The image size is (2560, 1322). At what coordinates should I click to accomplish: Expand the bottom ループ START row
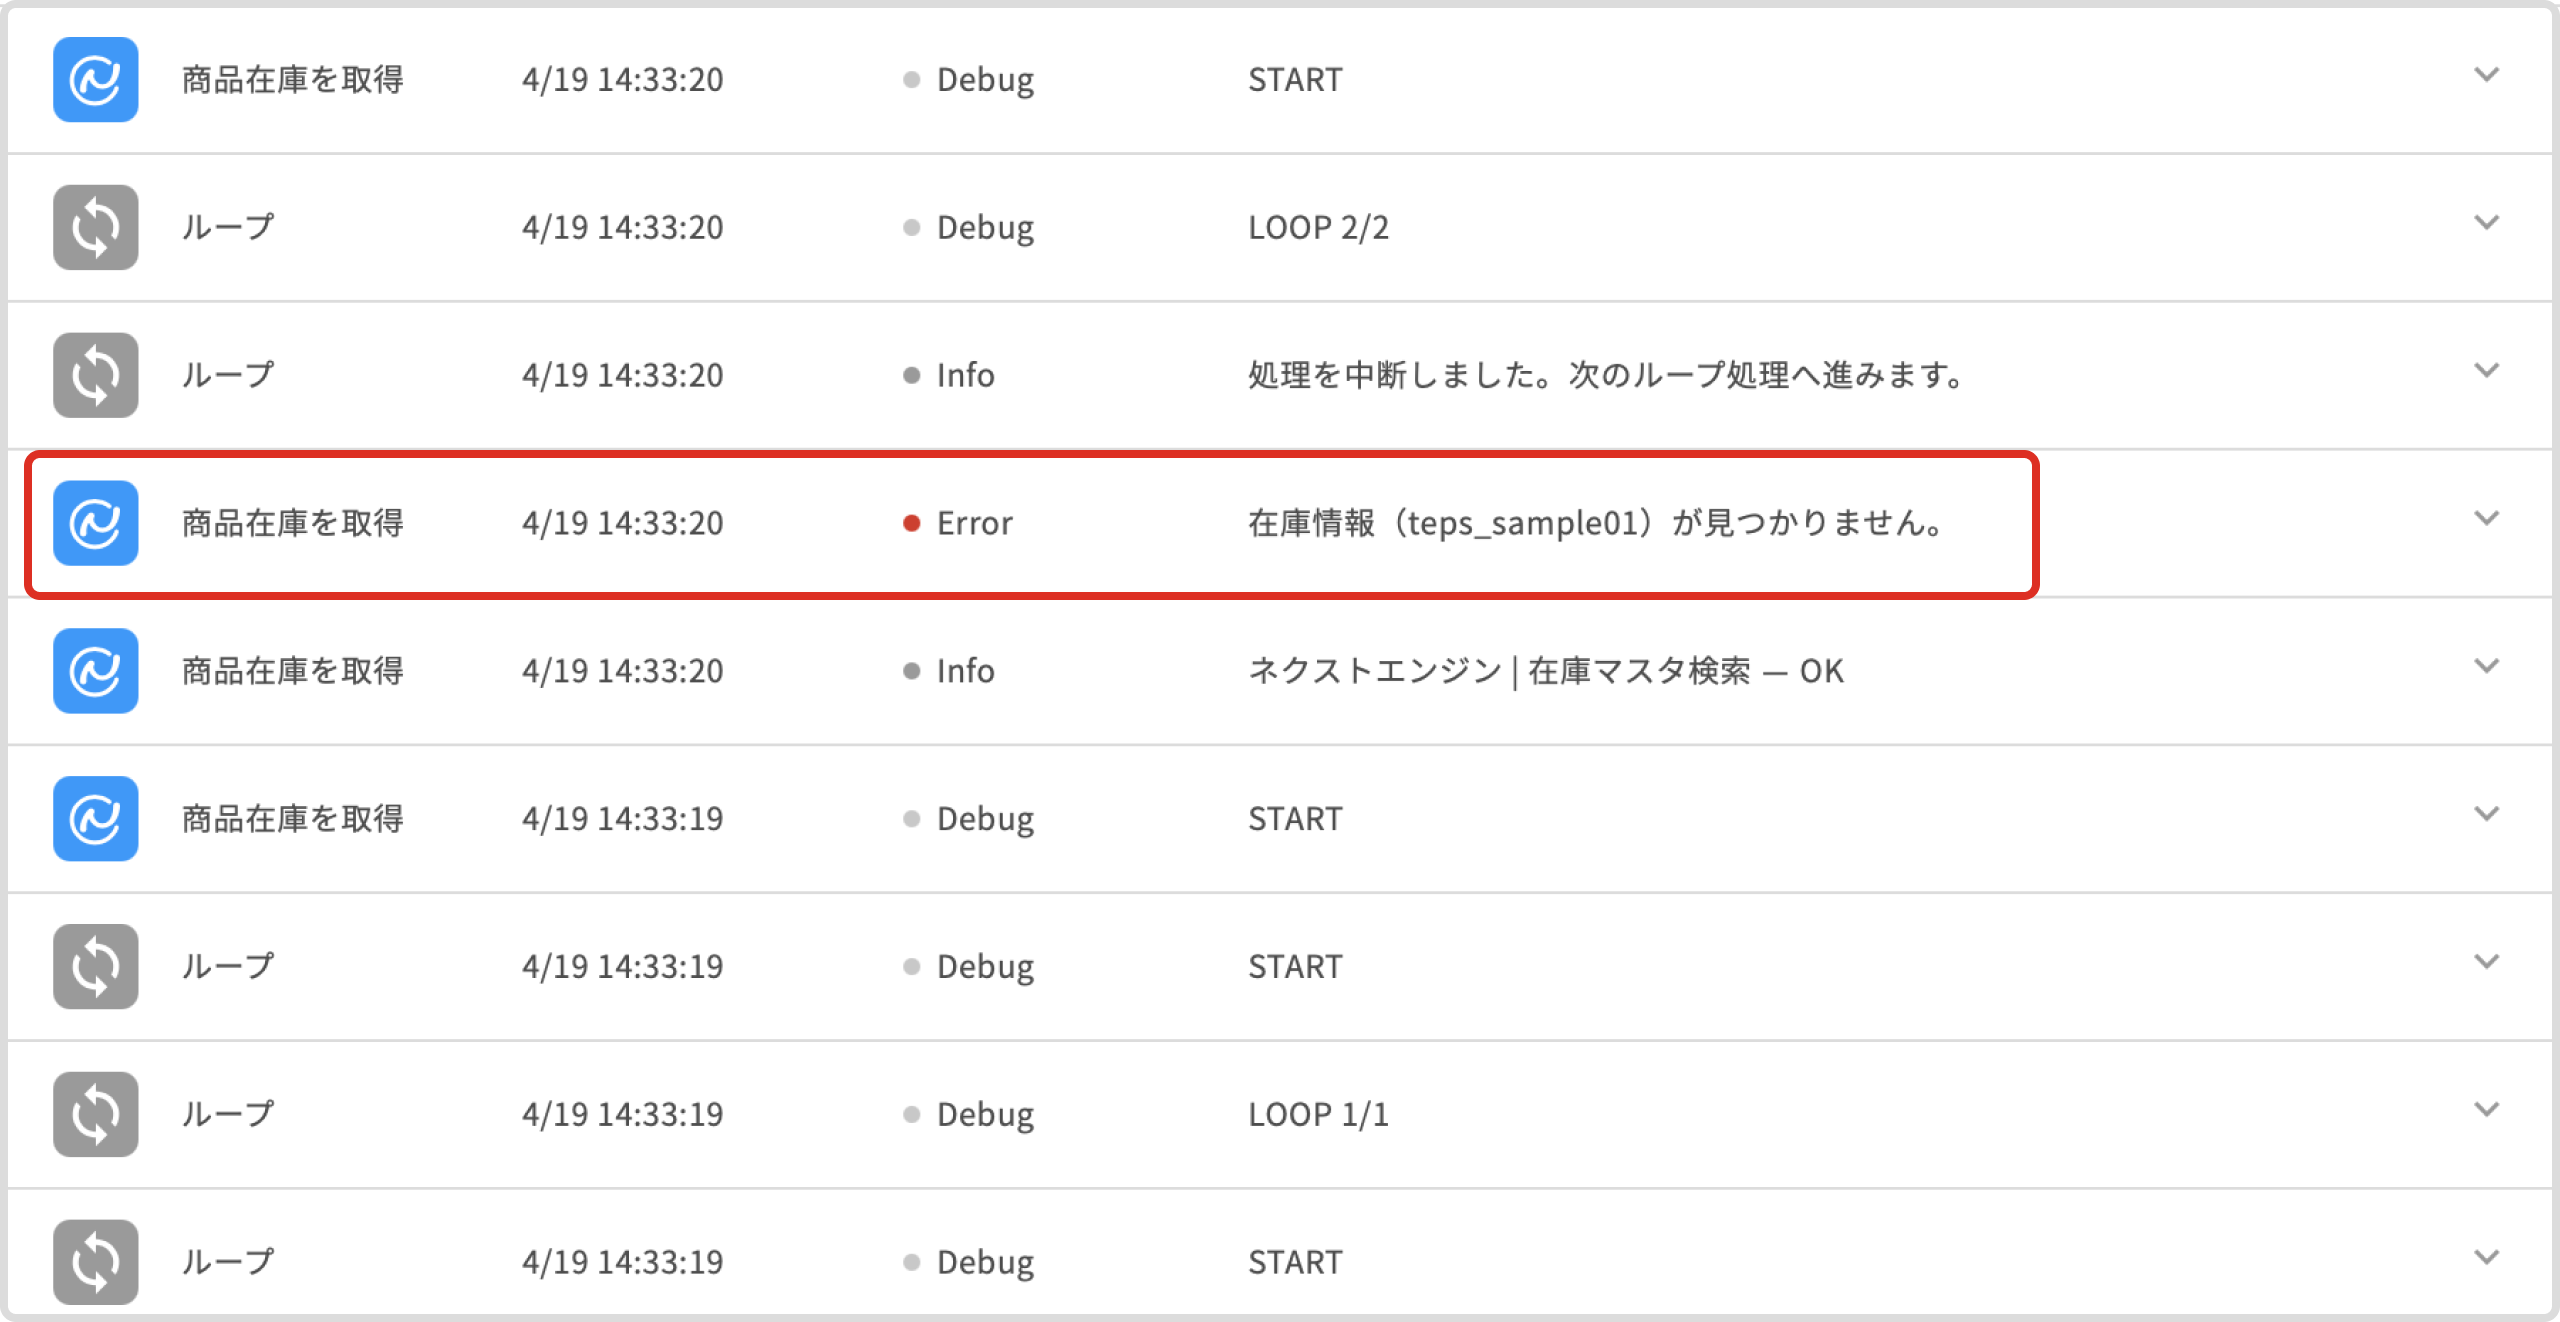[2486, 1258]
